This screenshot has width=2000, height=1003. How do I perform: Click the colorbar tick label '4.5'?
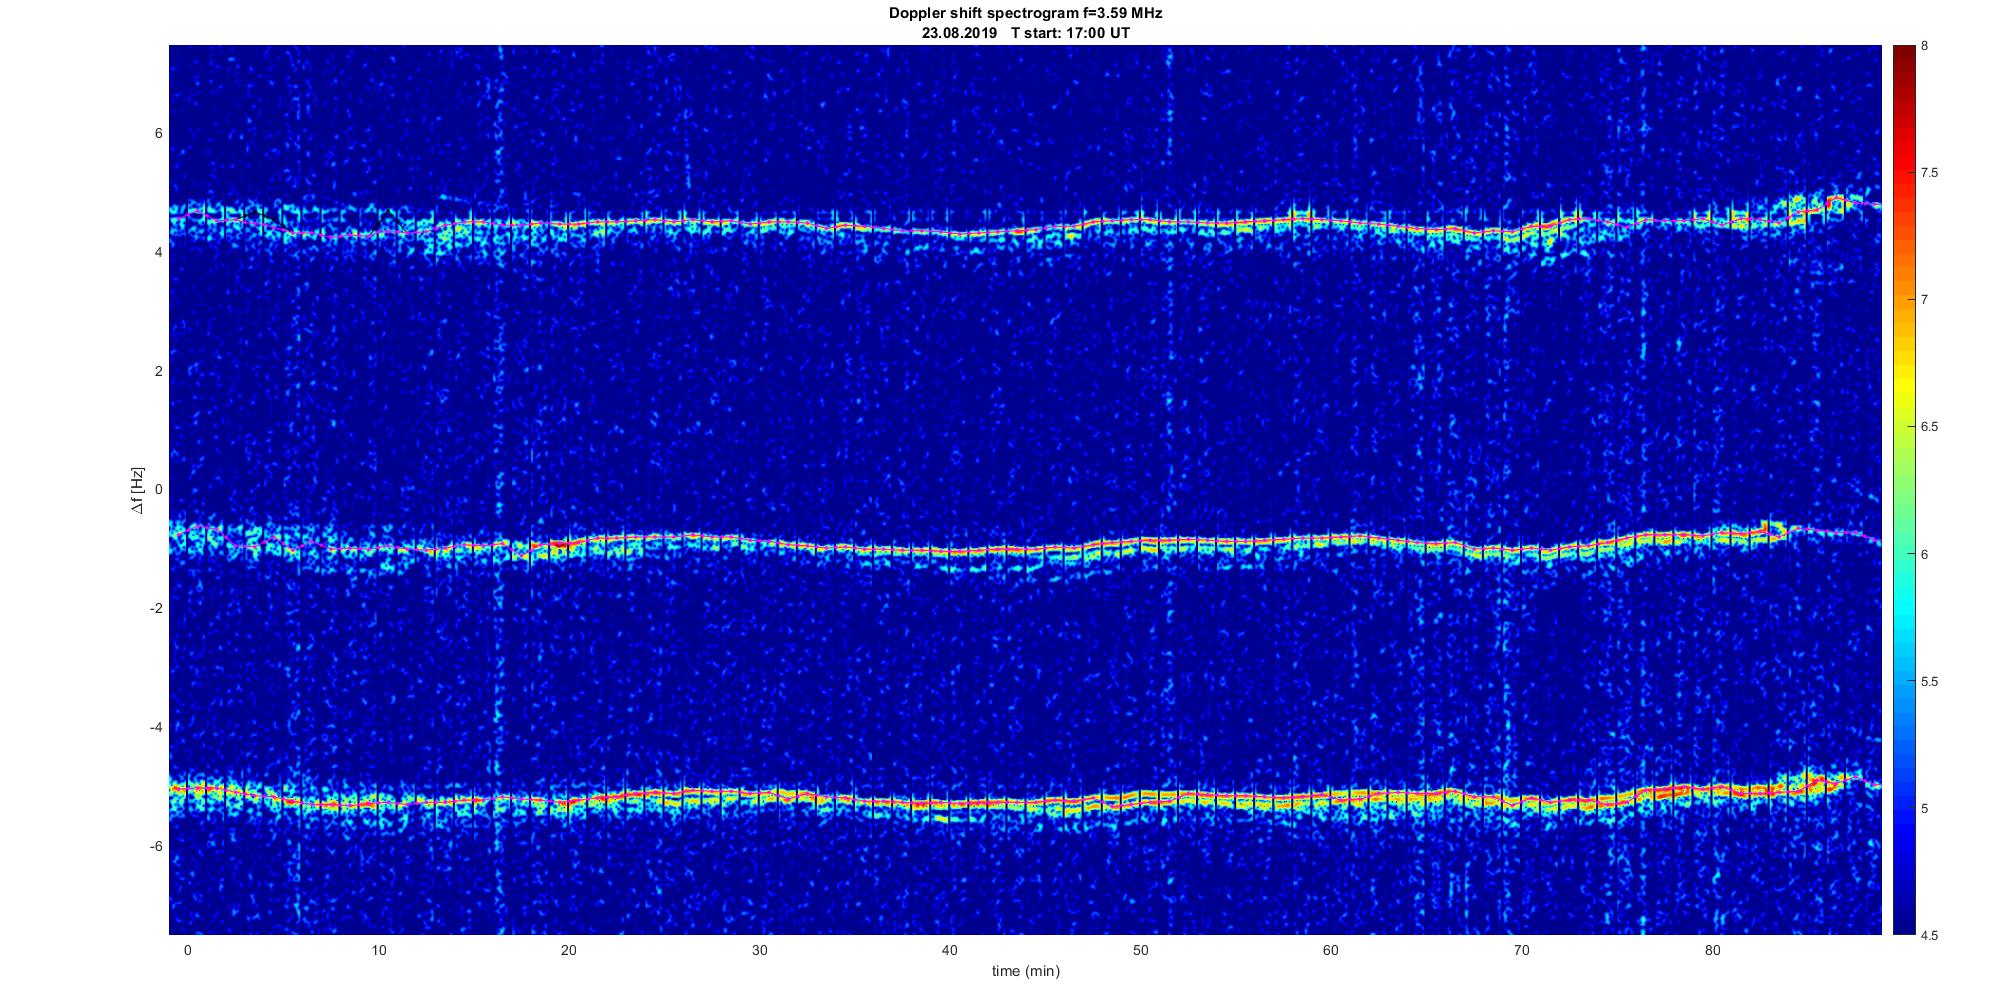tap(1929, 936)
